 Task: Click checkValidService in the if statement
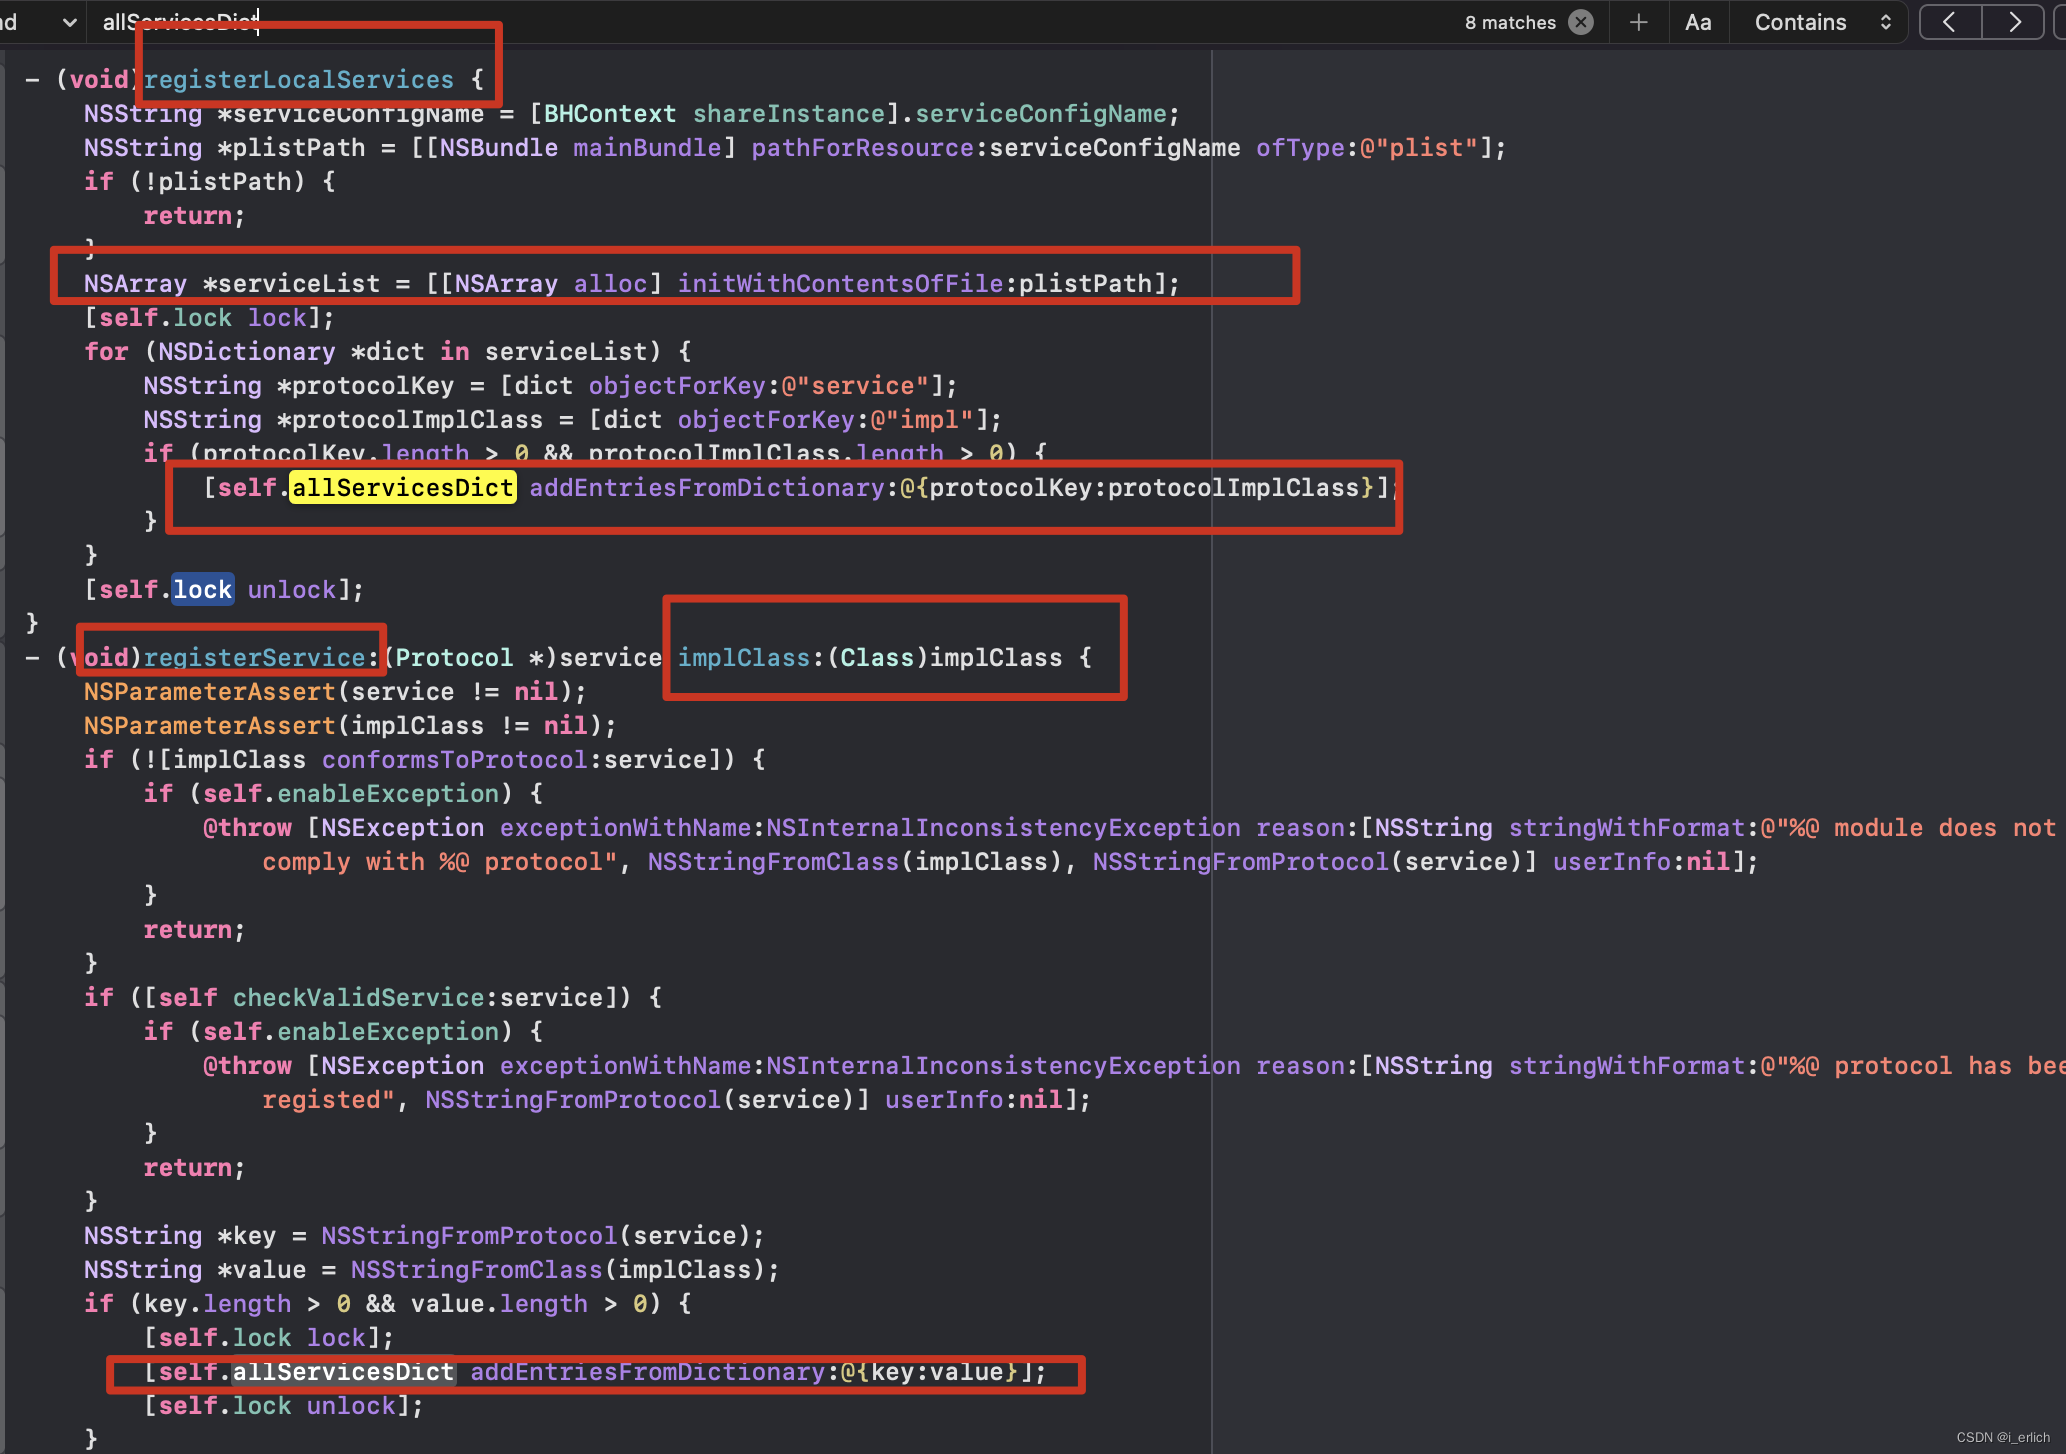pyautogui.click(x=359, y=998)
